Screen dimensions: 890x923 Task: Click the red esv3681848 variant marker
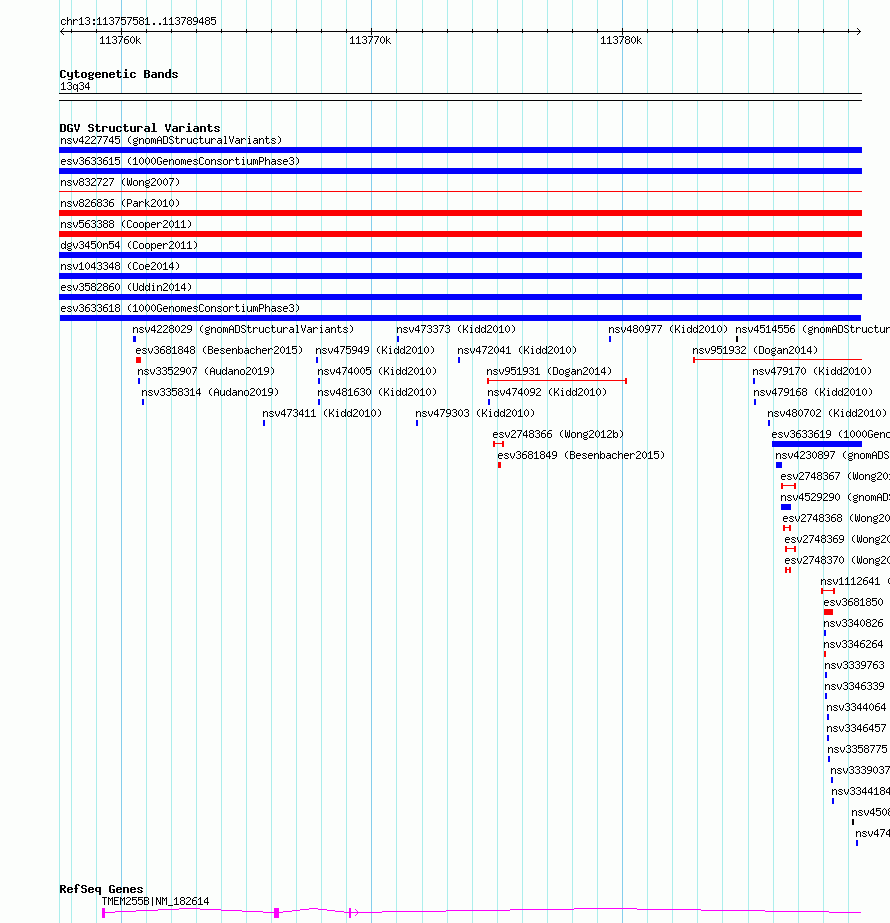[138, 360]
